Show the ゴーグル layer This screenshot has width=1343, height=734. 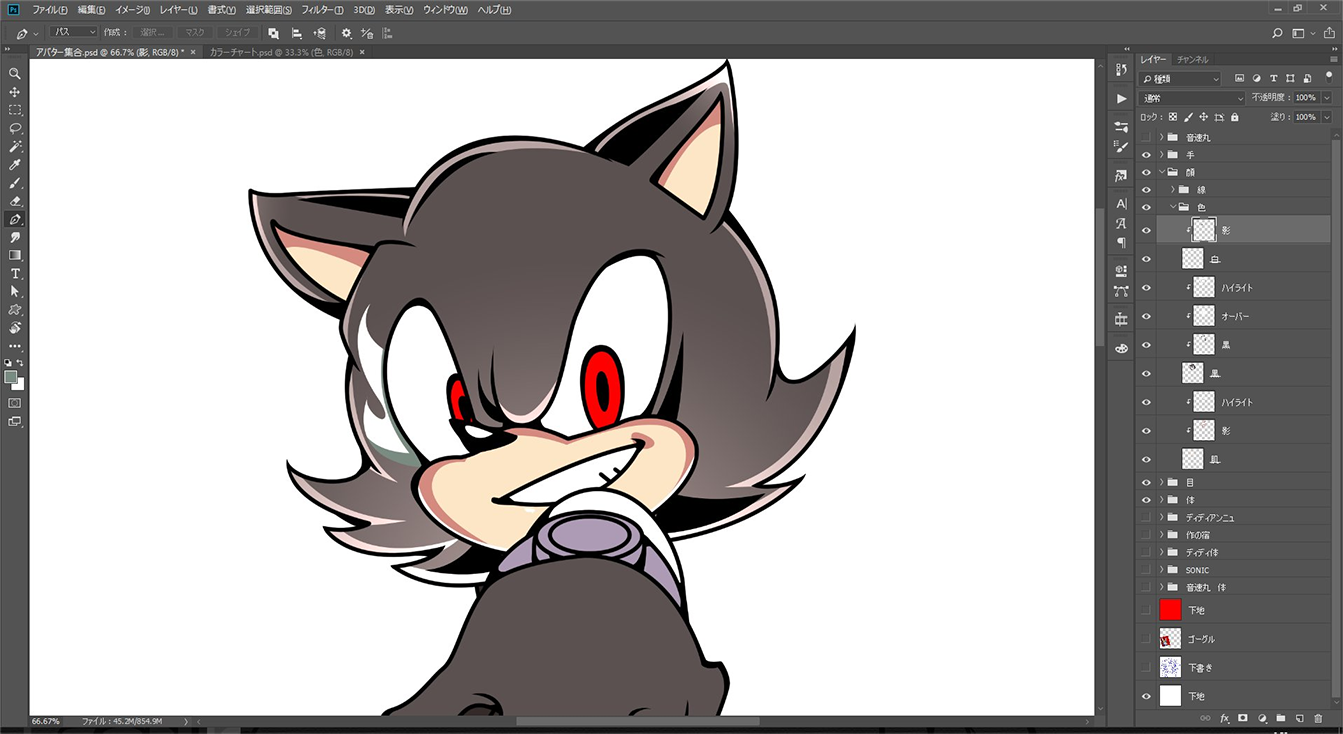tap(1146, 638)
